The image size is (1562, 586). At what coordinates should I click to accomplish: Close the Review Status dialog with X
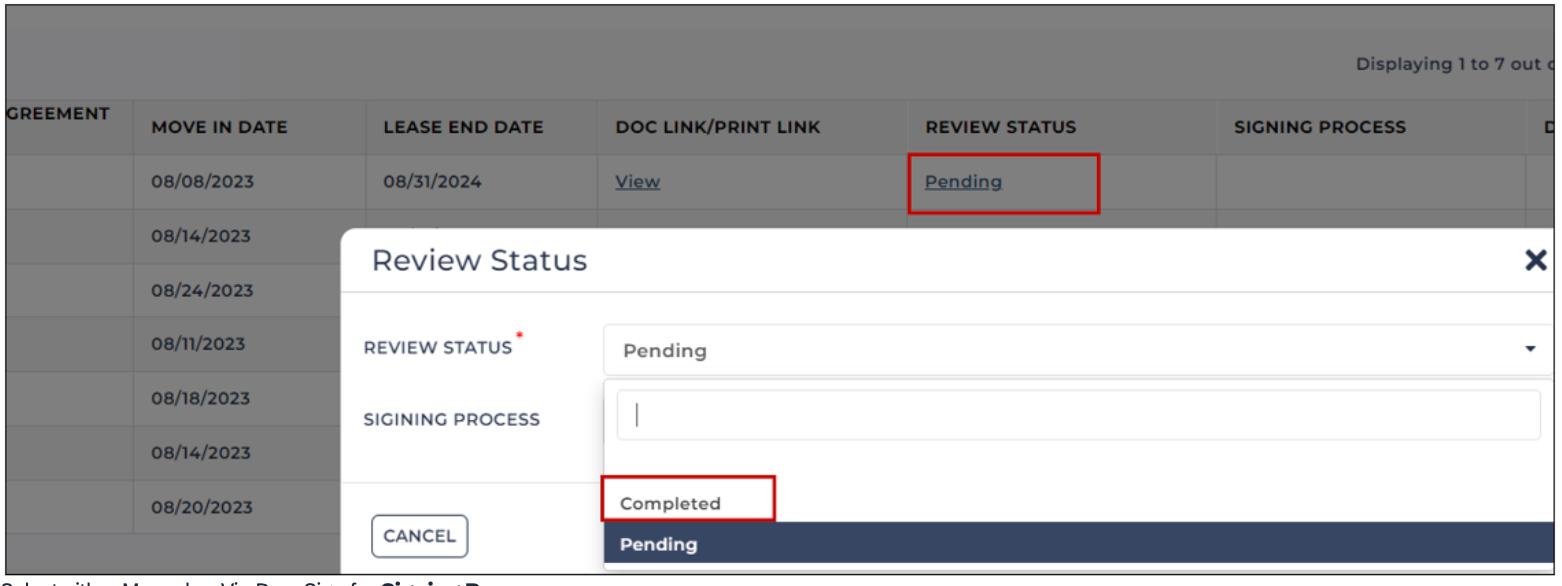tap(1535, 261)
